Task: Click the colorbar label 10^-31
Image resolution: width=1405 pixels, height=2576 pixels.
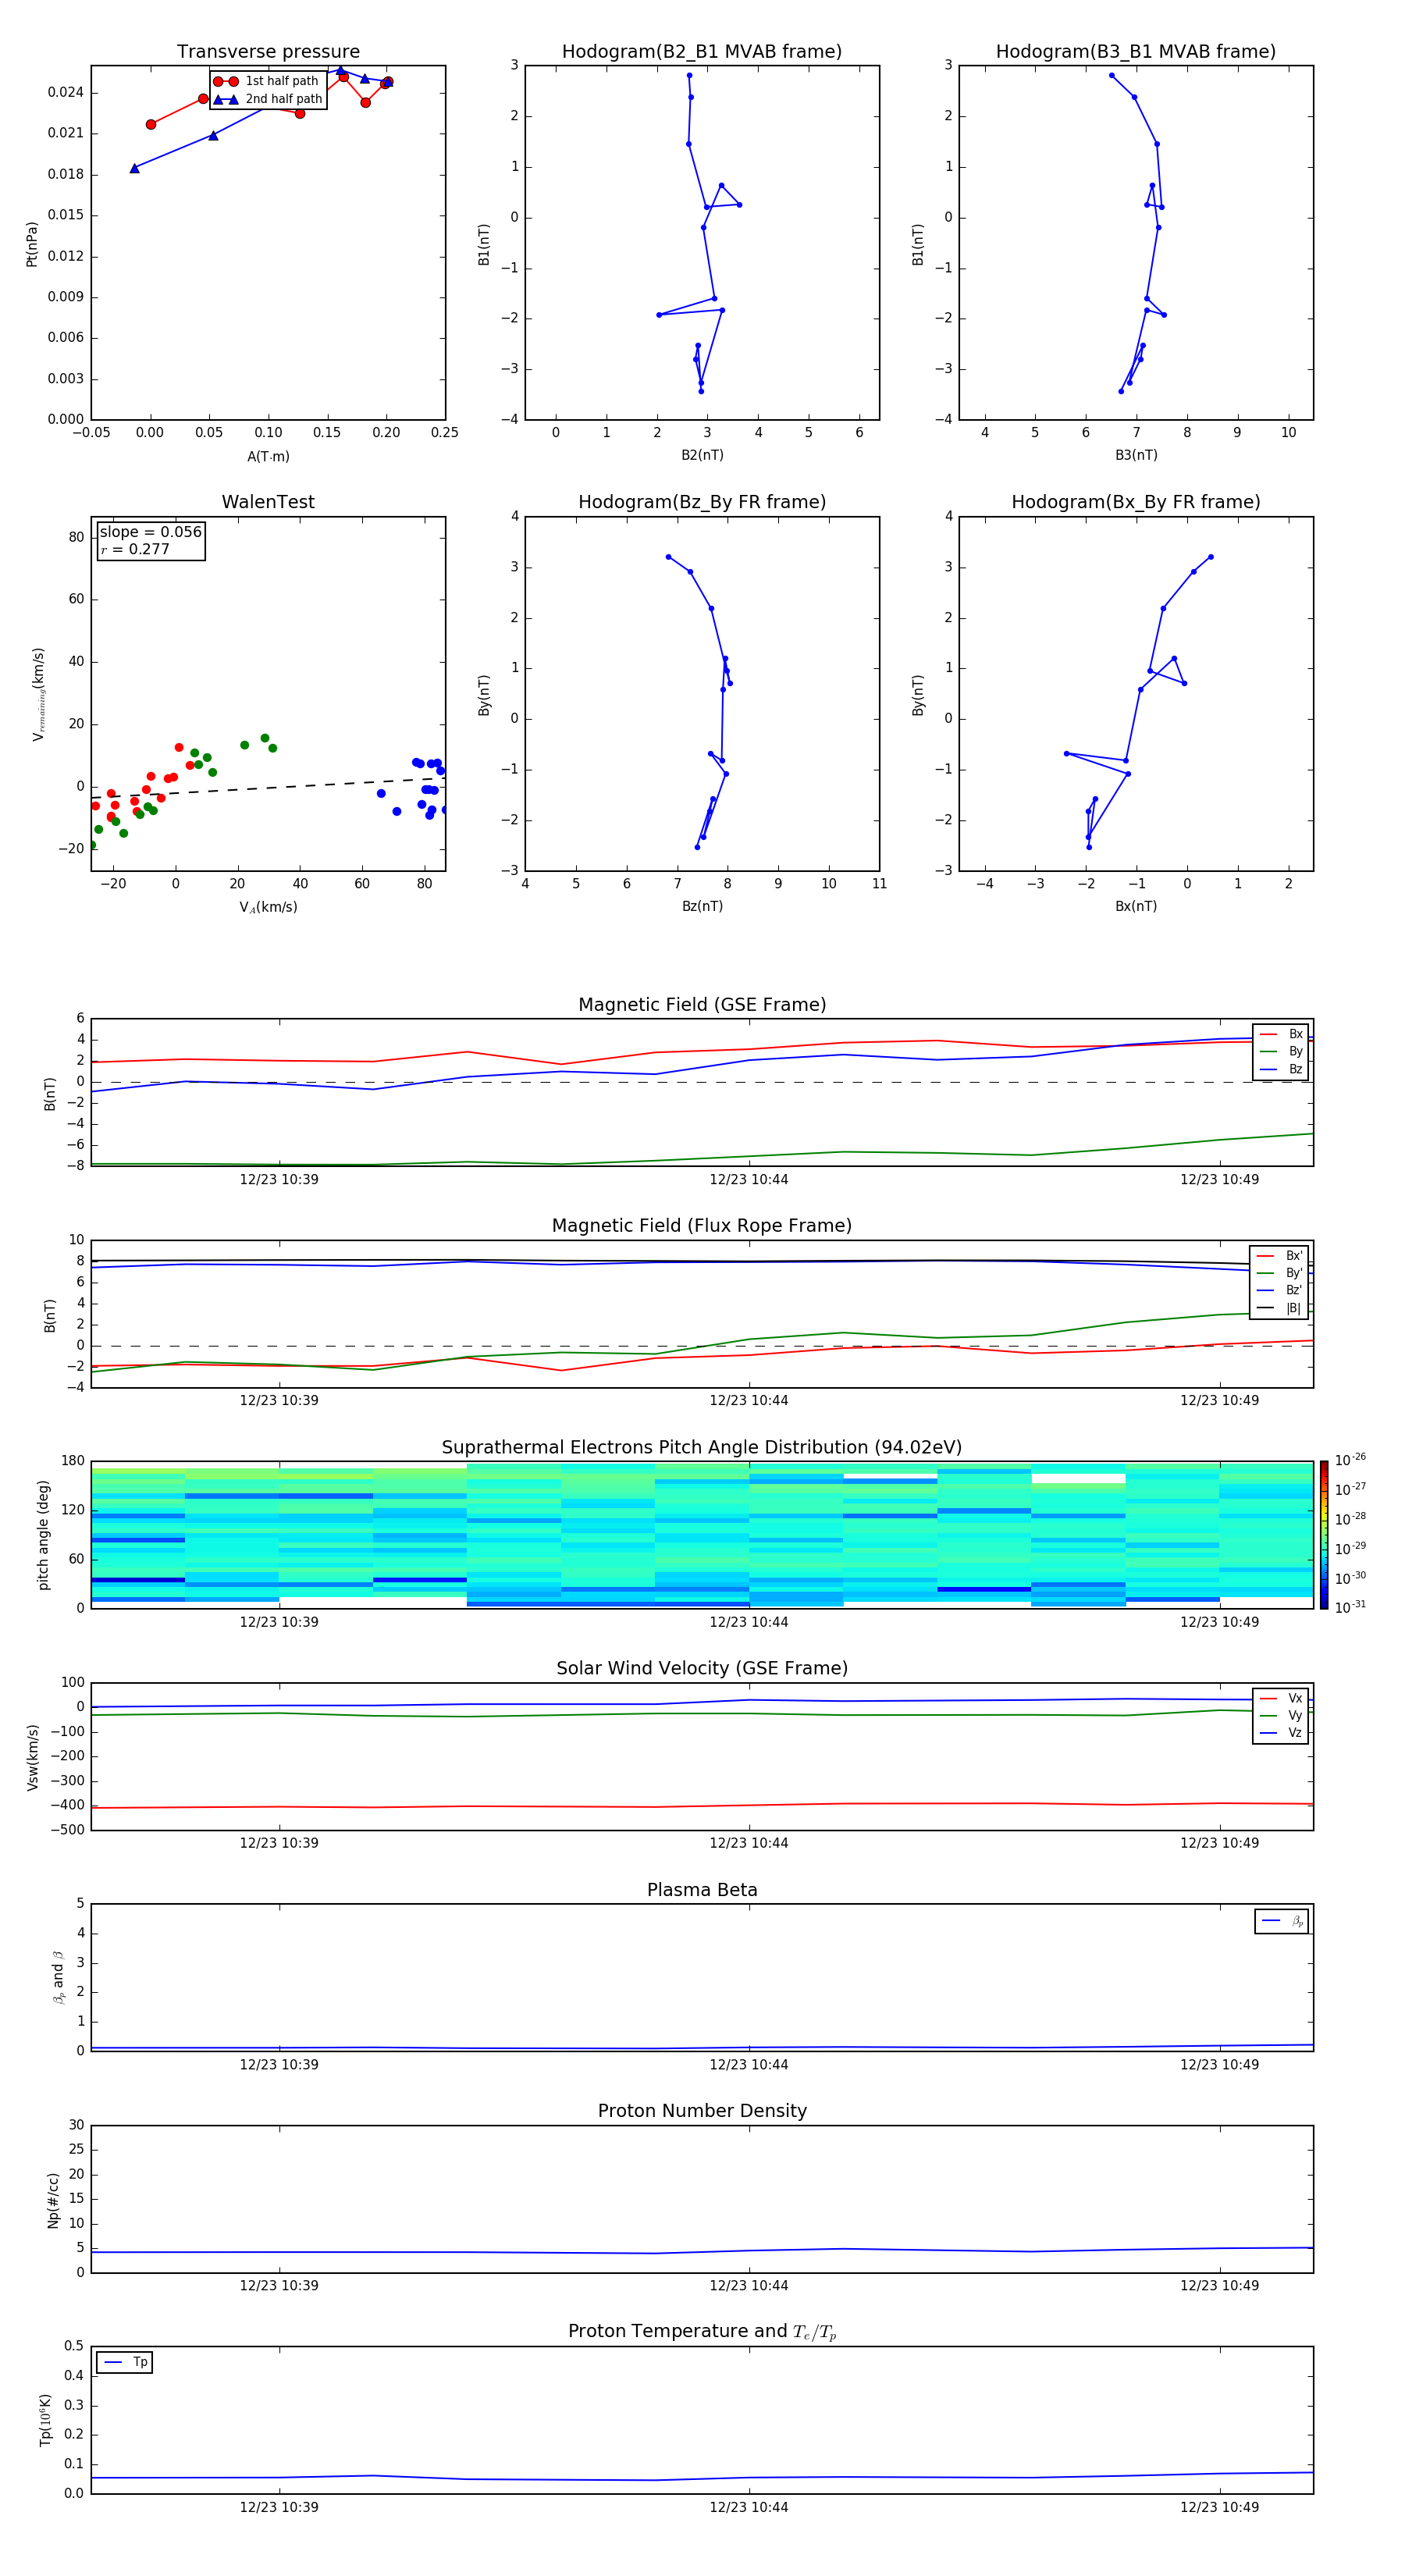Action: click(1350, 1607)
